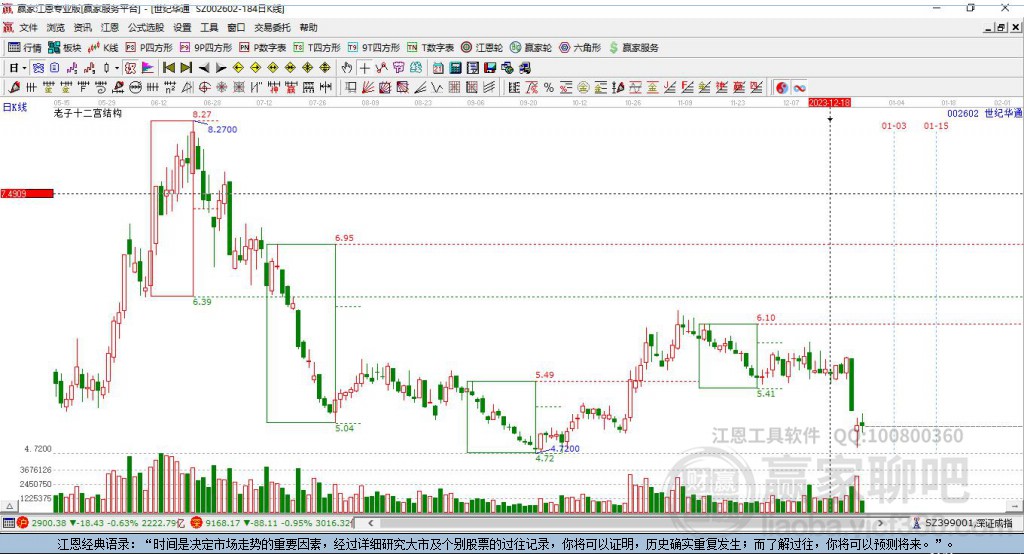Screen dimensions: 1024x554
Task: Open the 江恩轮 Gann wheel
Action: tap(481, 48)
